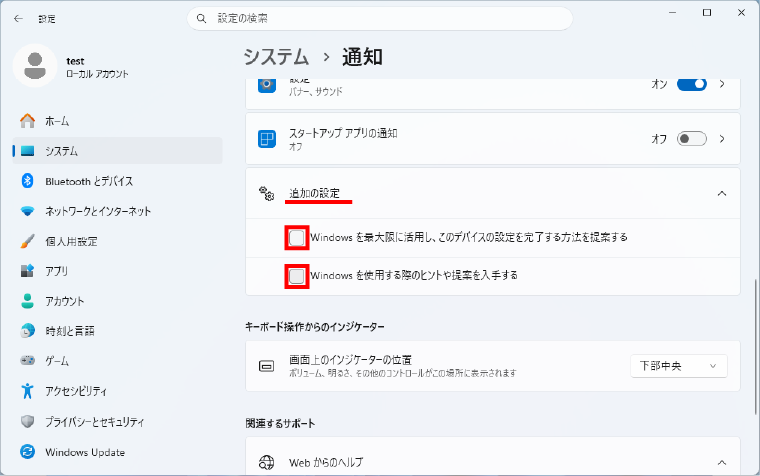Open 時刻と言語 globe icon
Viewport: 760px width, 476px height.
pyautogui.click(x=28, y=331)
